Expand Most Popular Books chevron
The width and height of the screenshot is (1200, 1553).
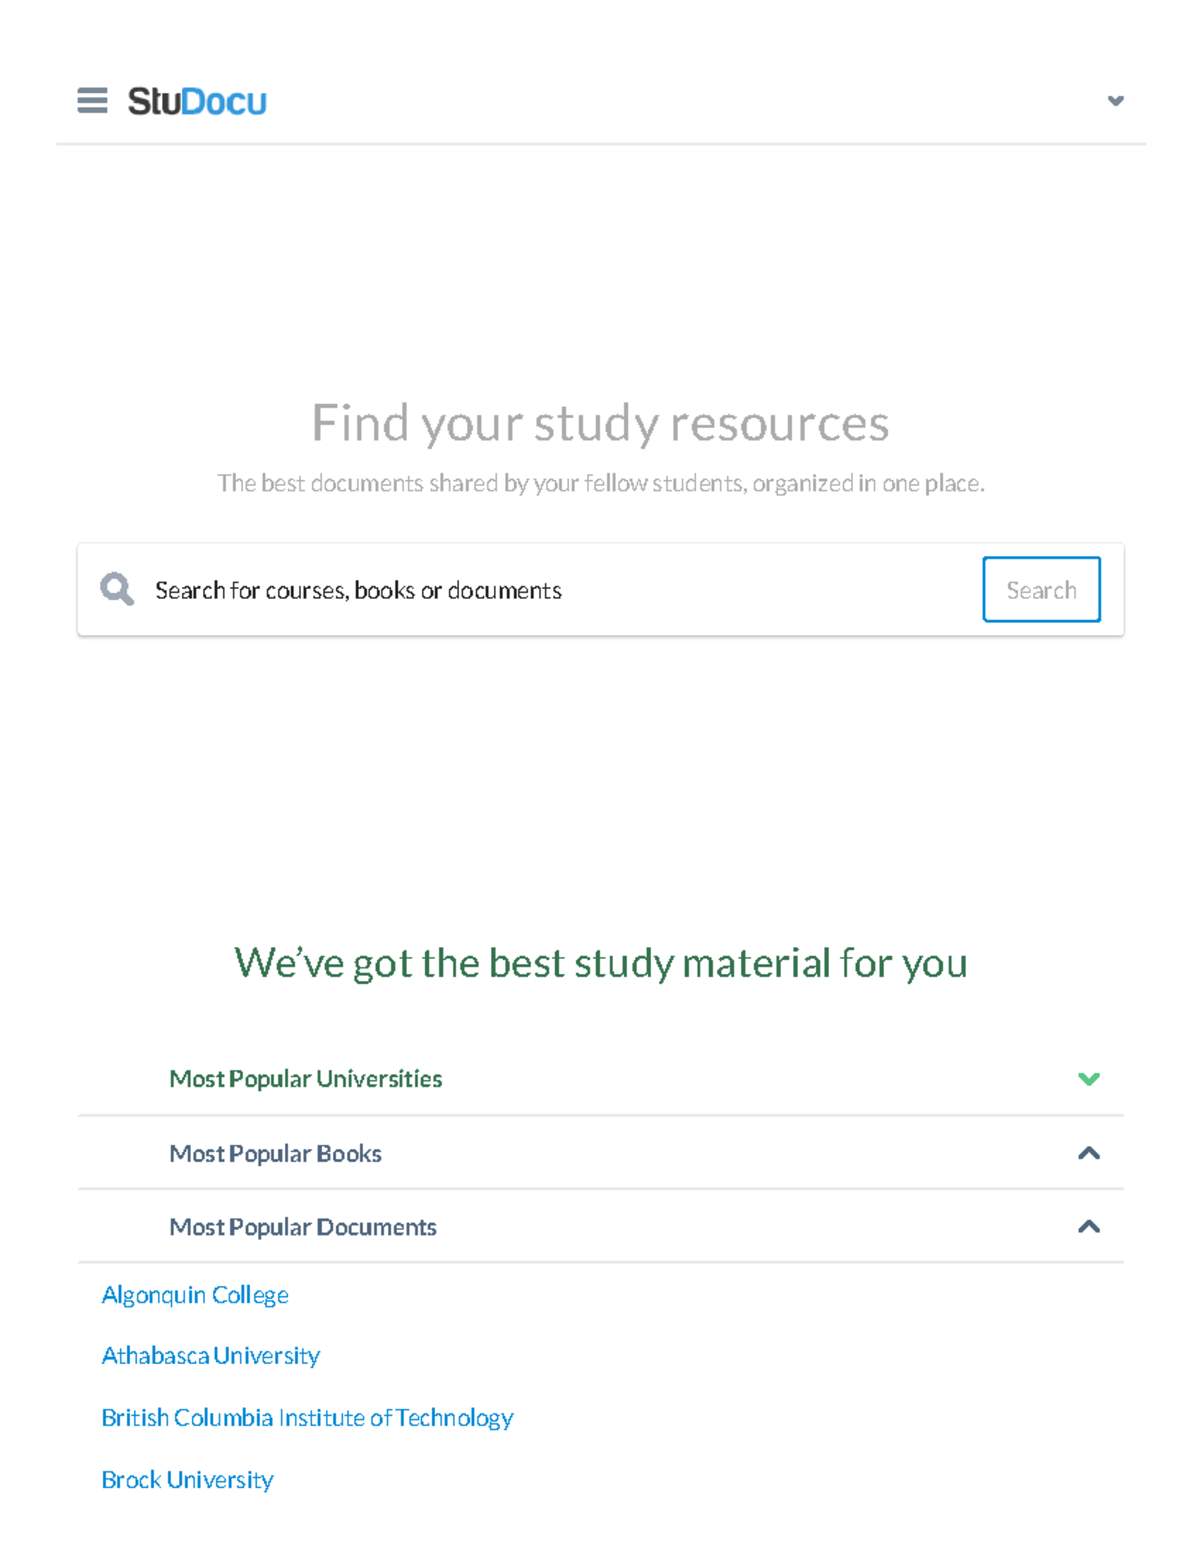coord(1088,1153)
